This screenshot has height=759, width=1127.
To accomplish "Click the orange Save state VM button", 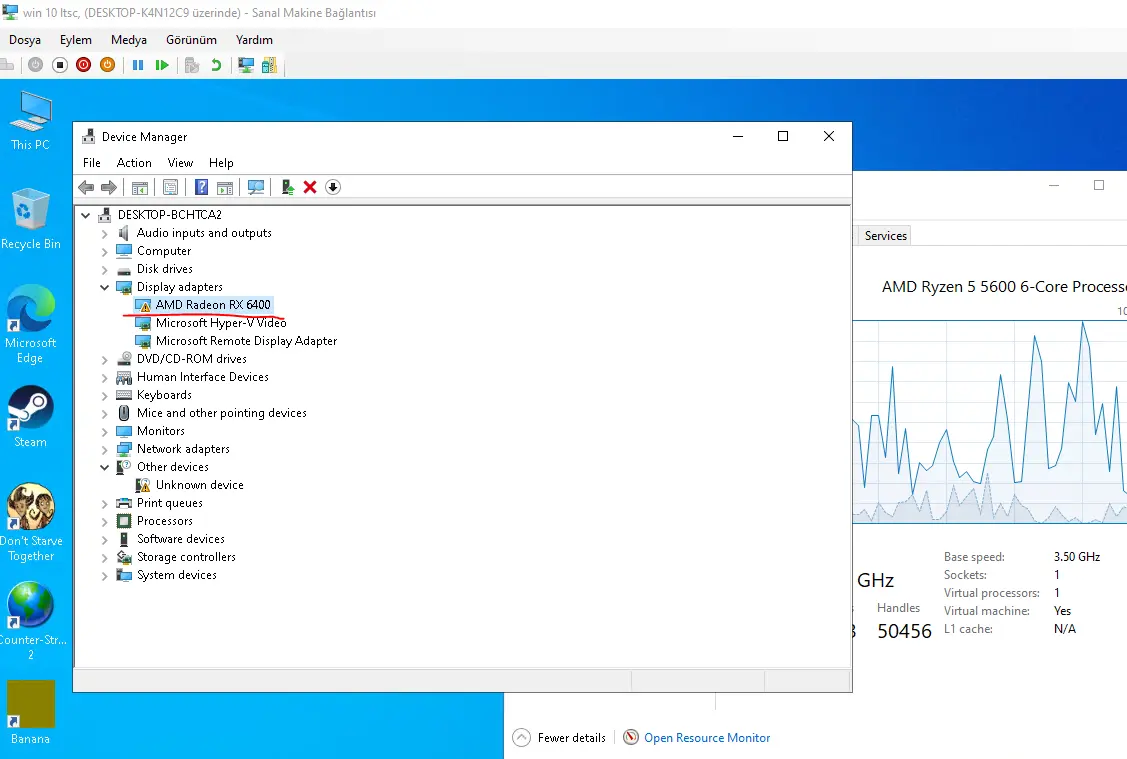I will pos(107,65).
